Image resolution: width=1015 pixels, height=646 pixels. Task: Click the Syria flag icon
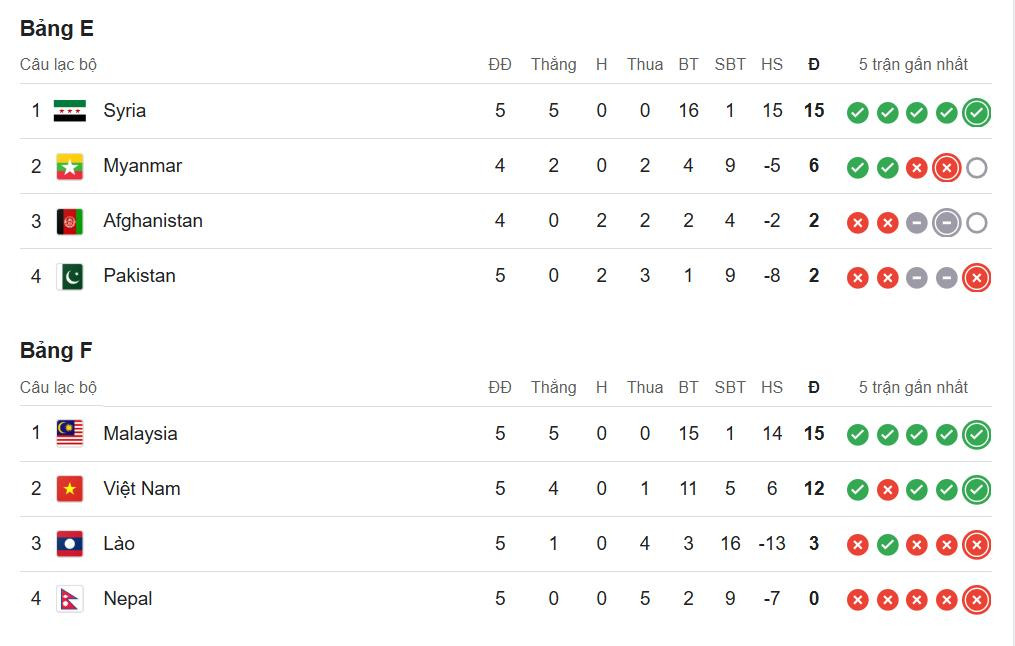(70, 111)
